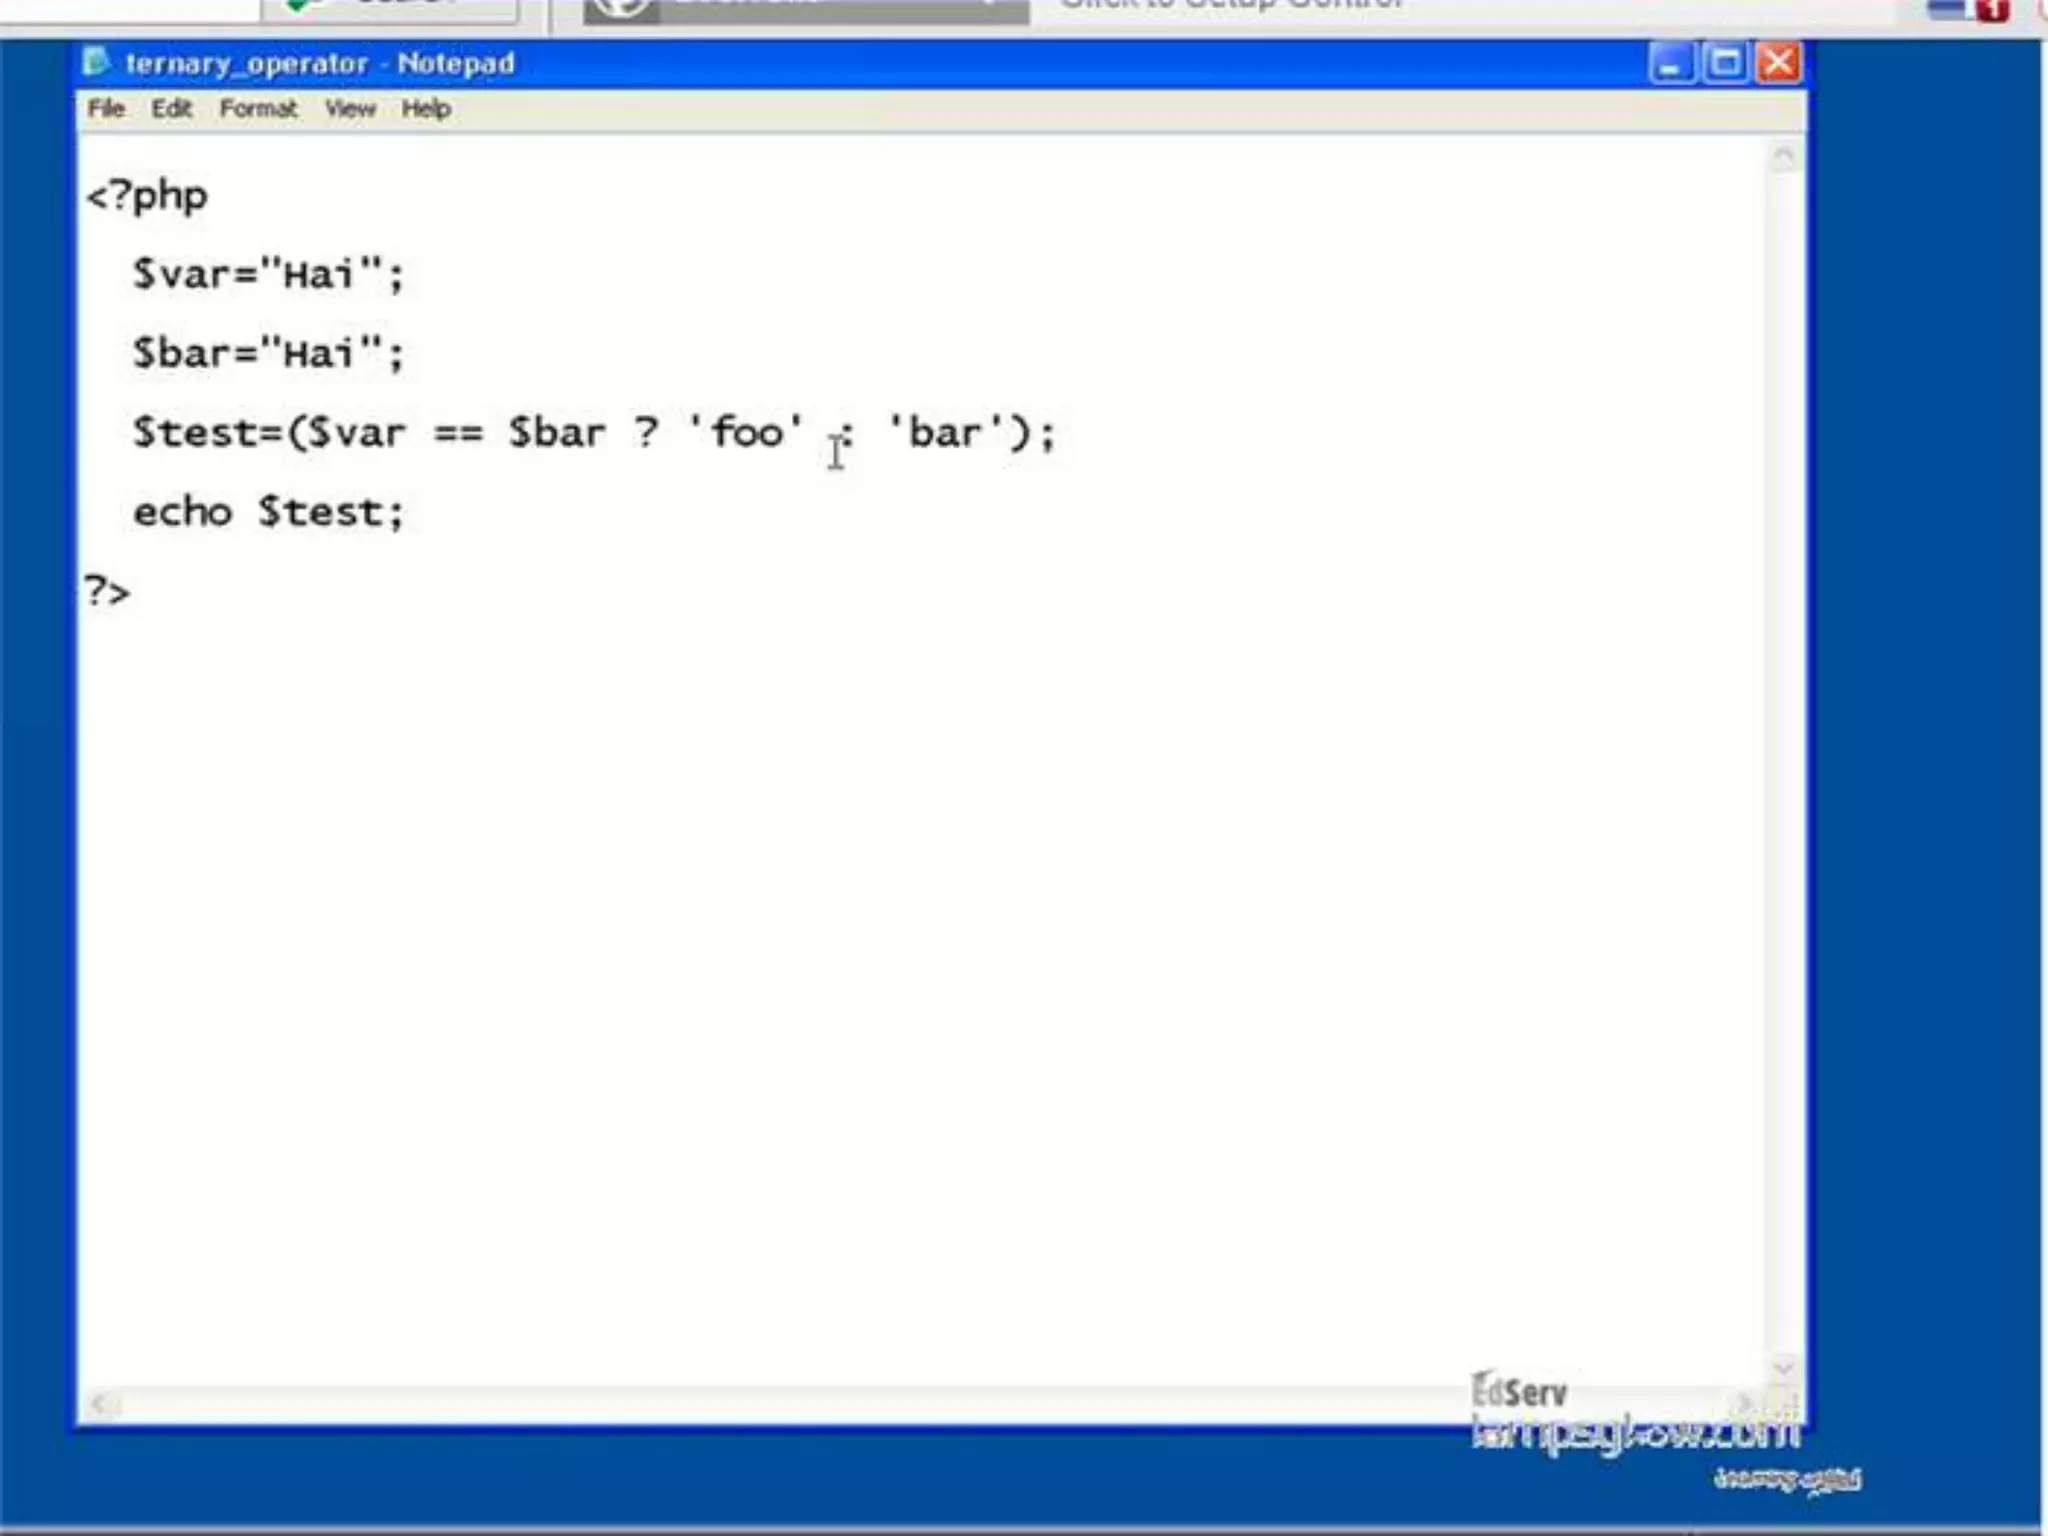Click the Notepad icon in title bar

tap(97, 63)
